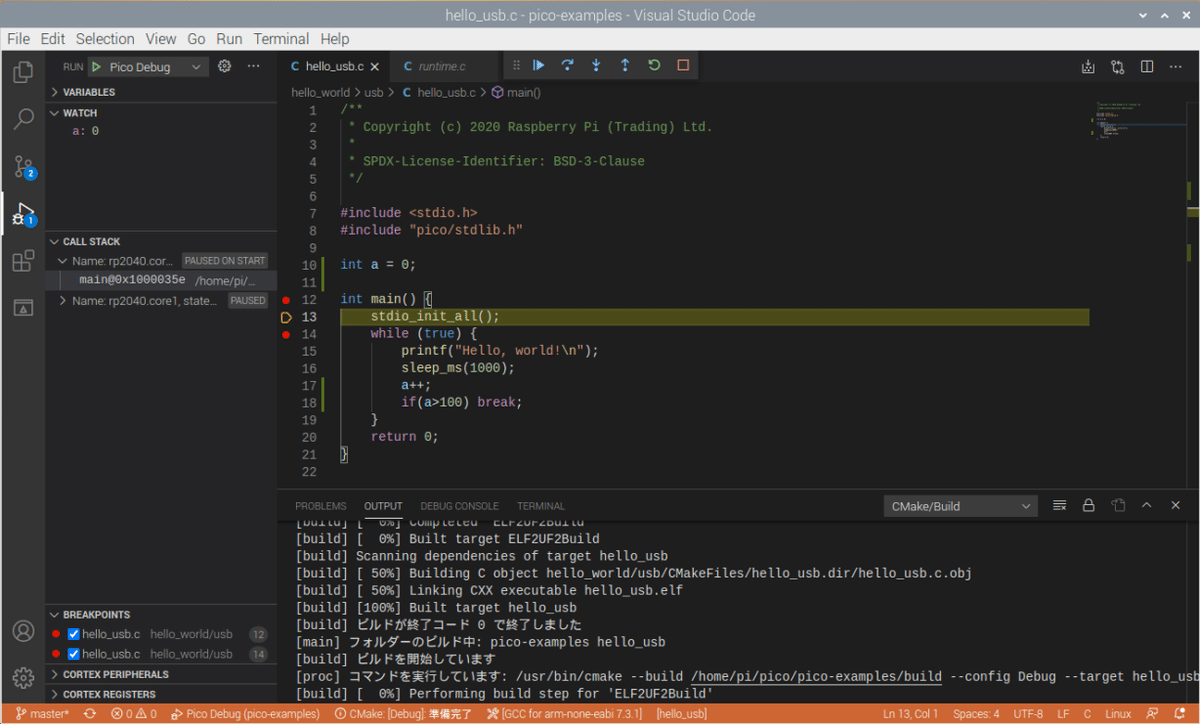This screenshot has width=1200, height=724.
Task: Select Pico Debug configuration dropdown
Action: point(146,67)
